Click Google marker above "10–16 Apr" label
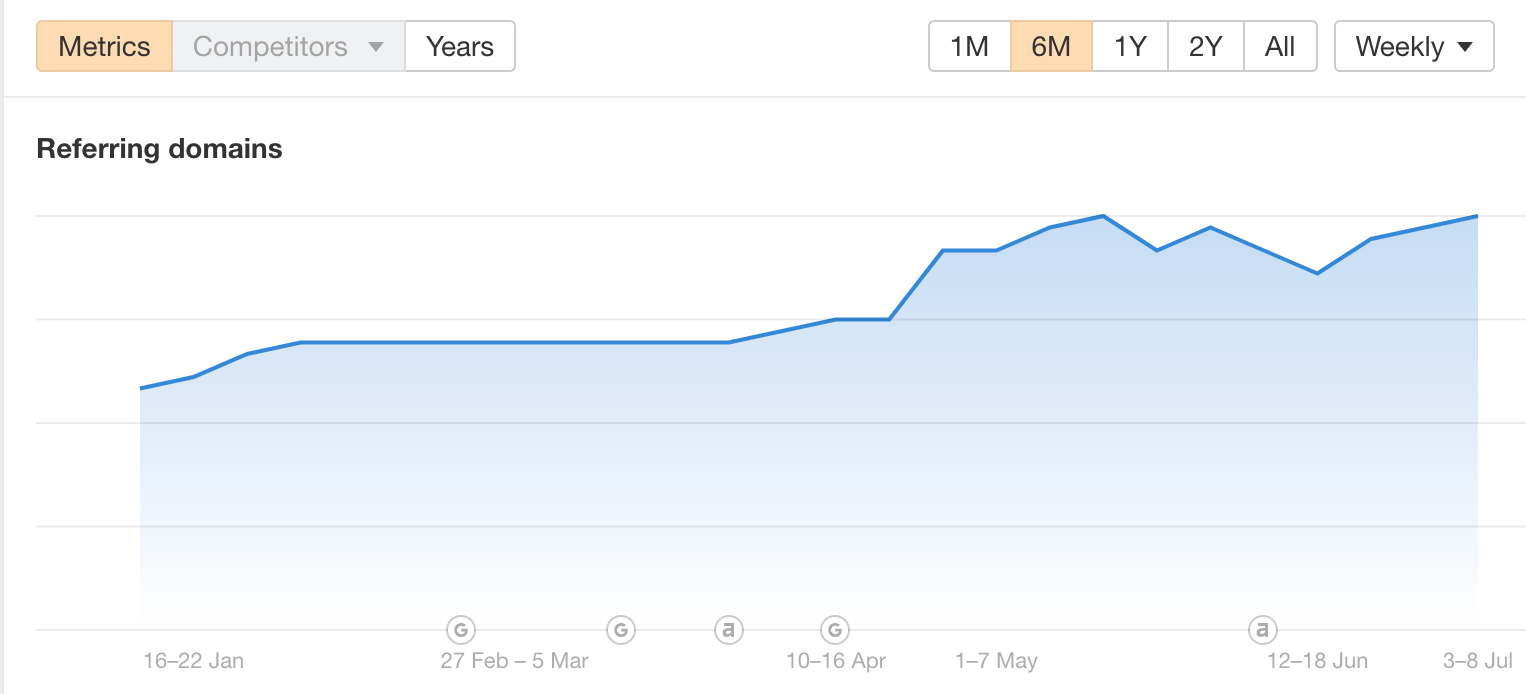The image size is (1526, 694). tap(835, 630)
